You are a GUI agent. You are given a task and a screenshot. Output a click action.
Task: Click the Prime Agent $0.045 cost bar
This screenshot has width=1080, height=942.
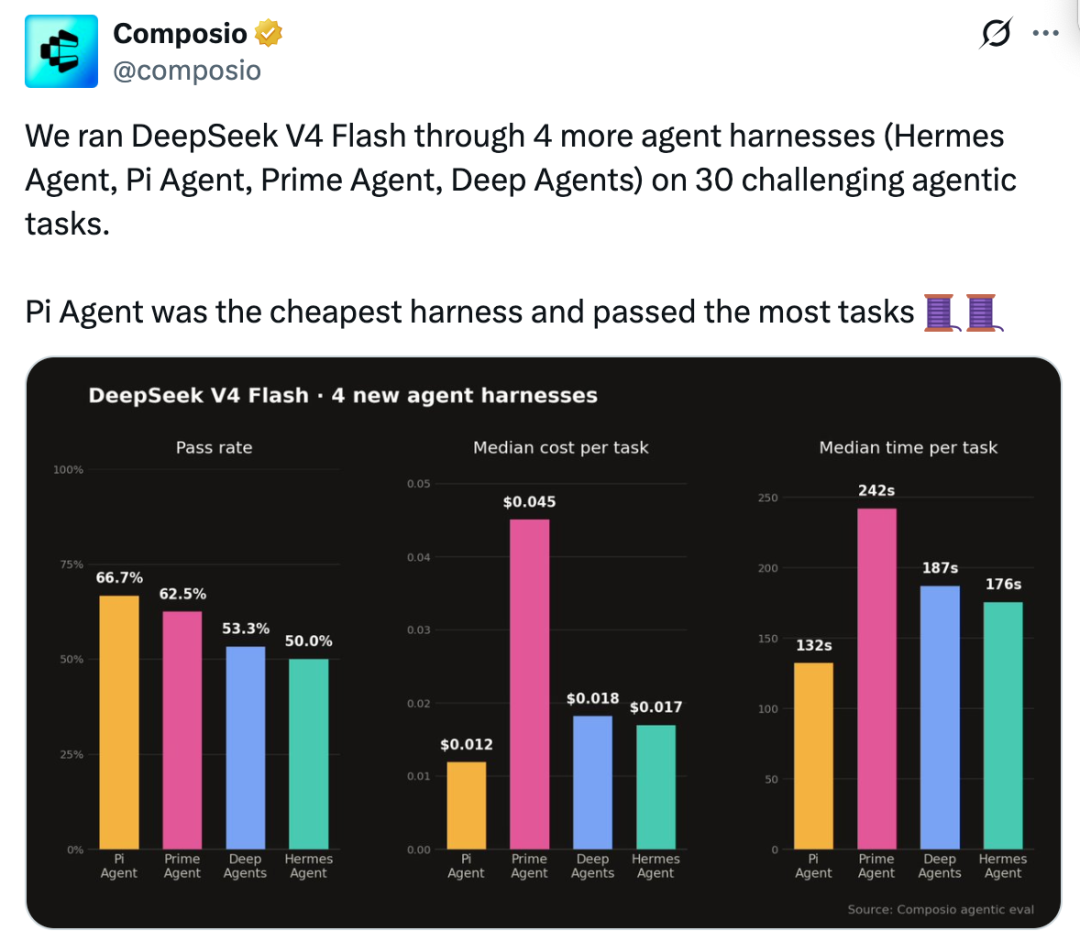pyautogui.click(x=530, y=684)
